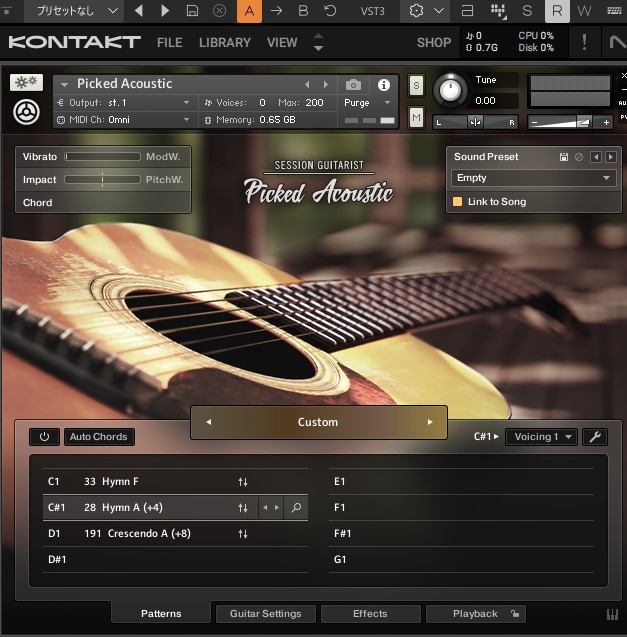Click the window layout icon in host toolbar
This screenshot has height=637, width=627.
468,11
